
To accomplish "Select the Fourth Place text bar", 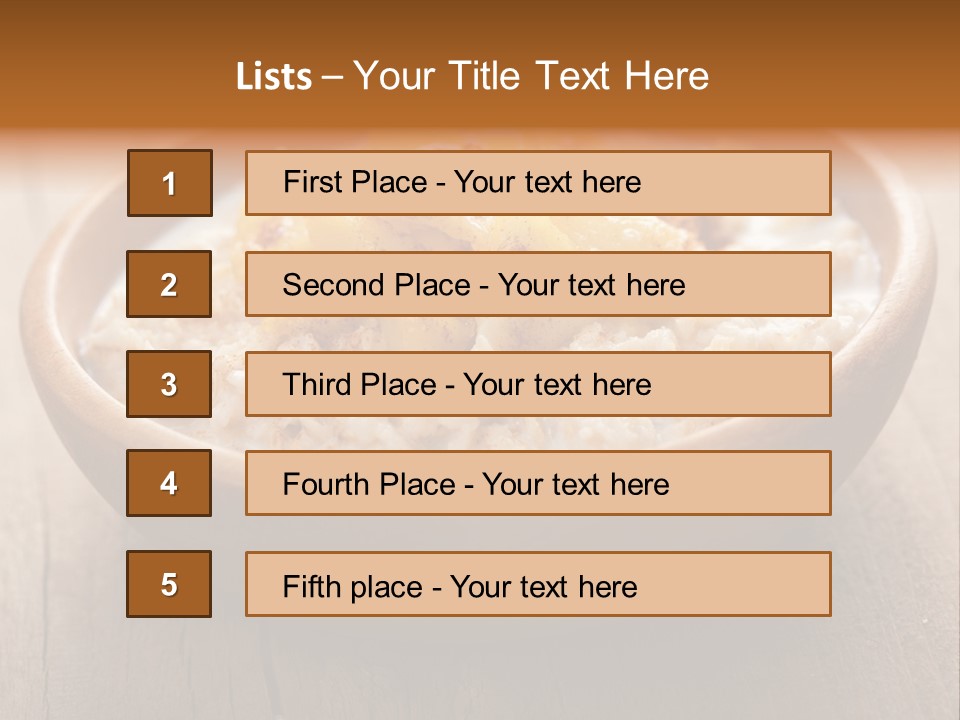I will (x=538, y=483).
